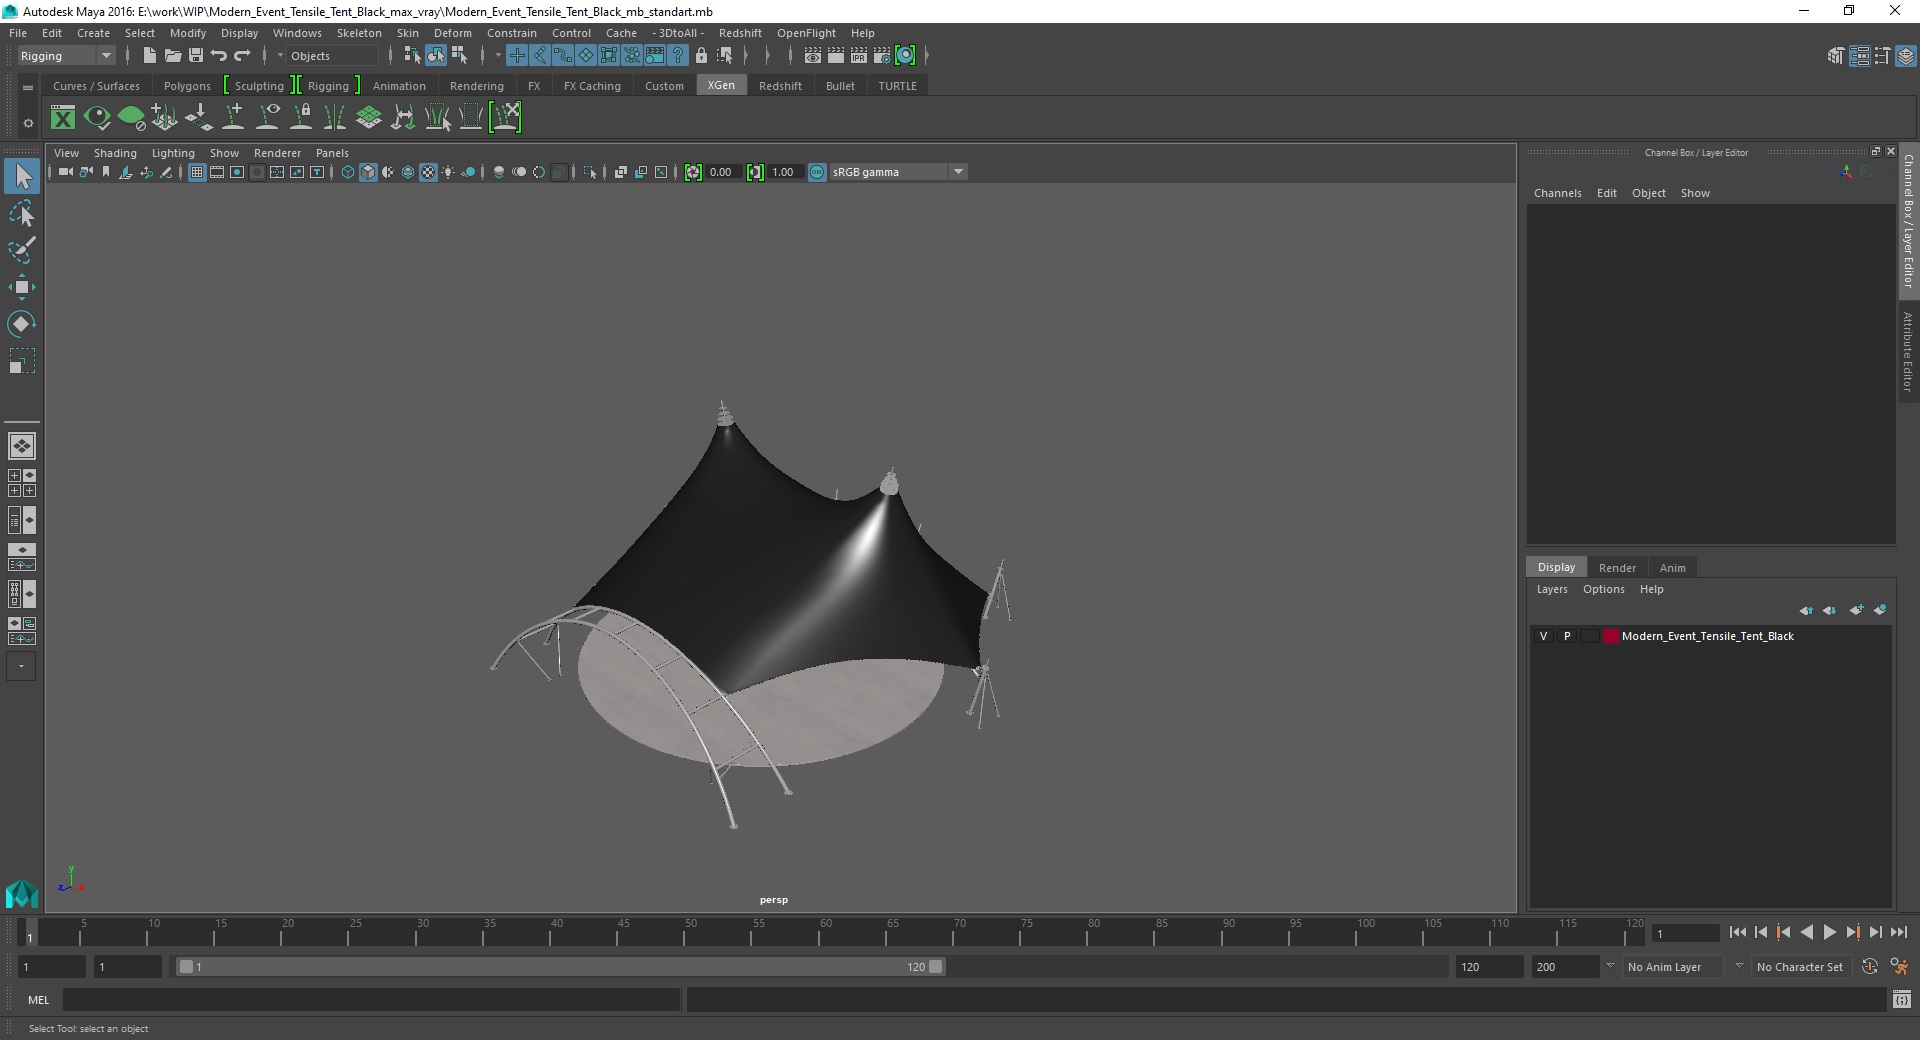Click the tent layer red color swatch

point(1610,636)
